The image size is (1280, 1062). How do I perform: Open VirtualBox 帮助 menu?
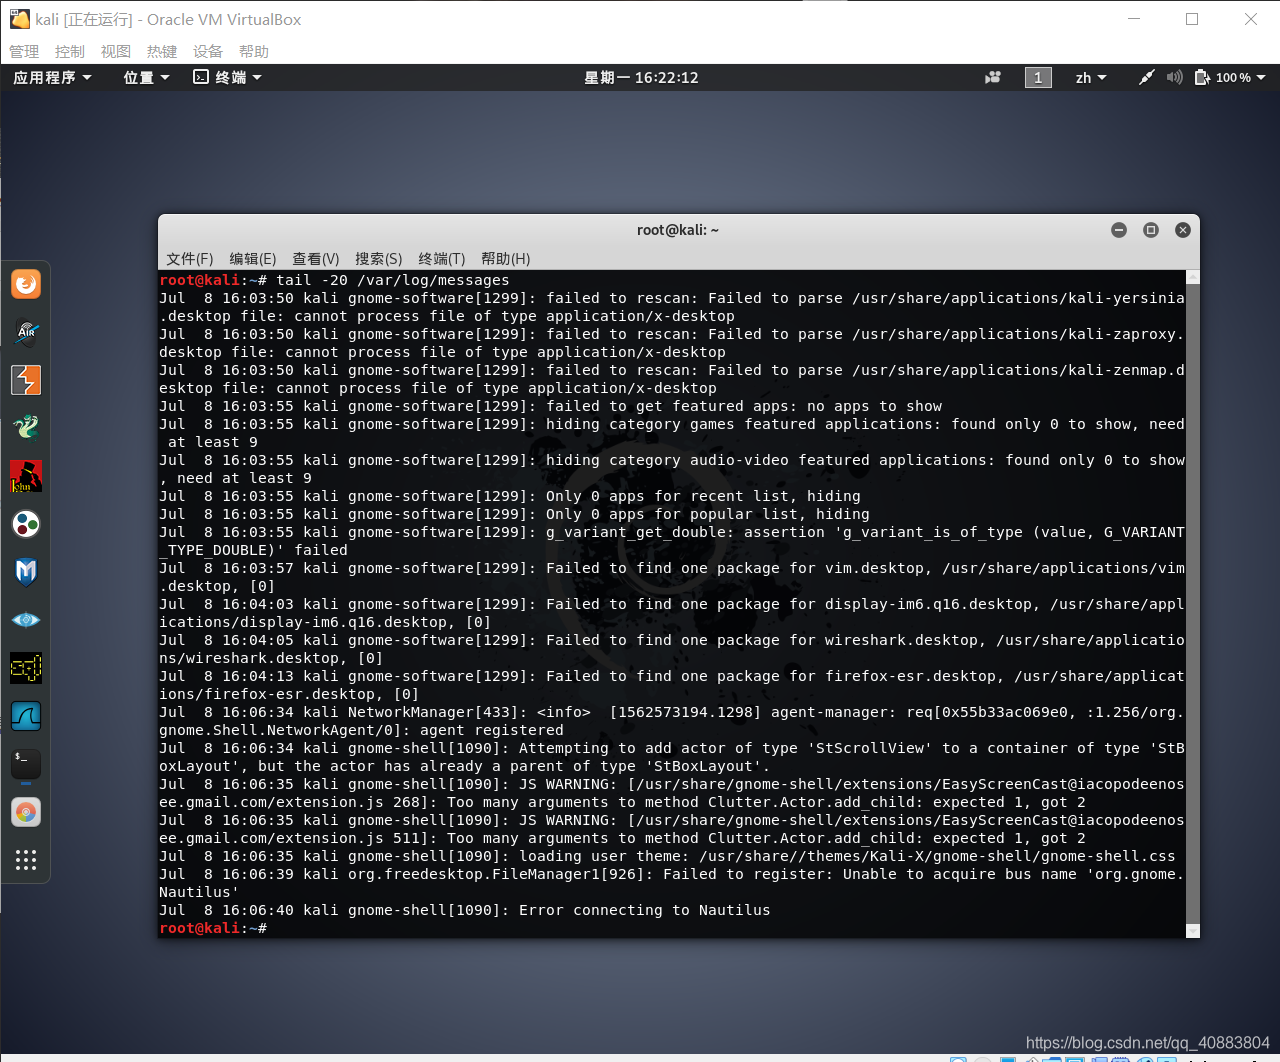(x=254, y=51)
